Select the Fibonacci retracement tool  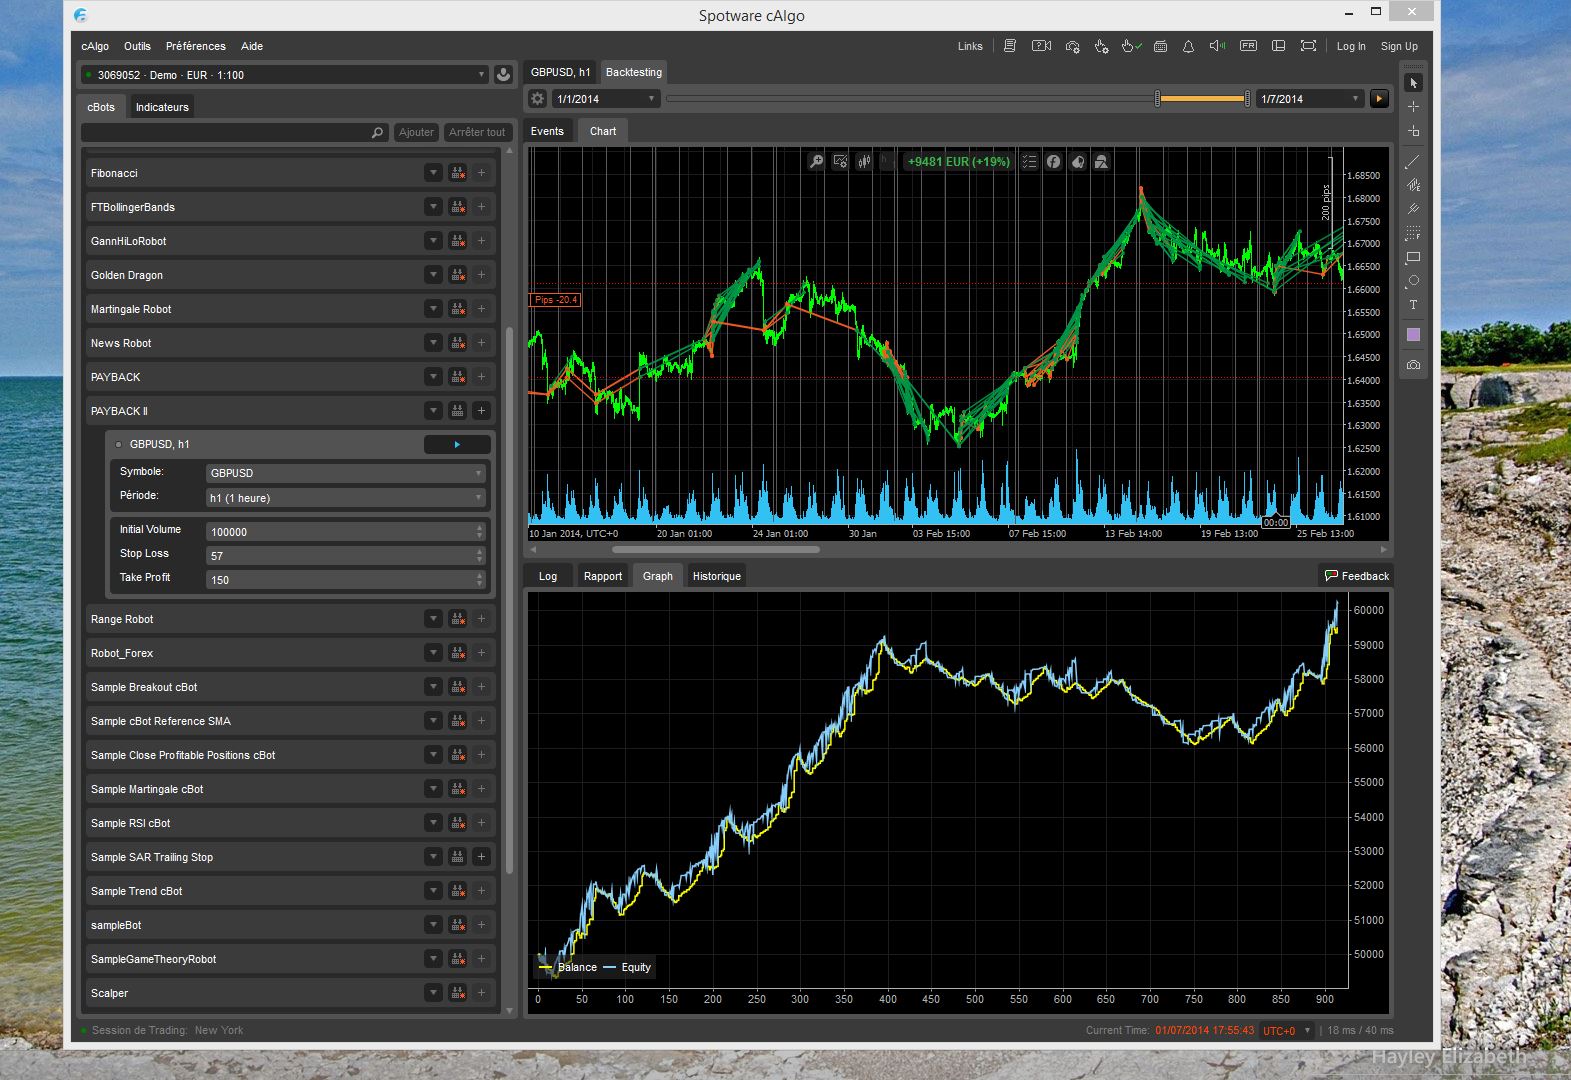pyautogui.click(x=1413, y=233)
